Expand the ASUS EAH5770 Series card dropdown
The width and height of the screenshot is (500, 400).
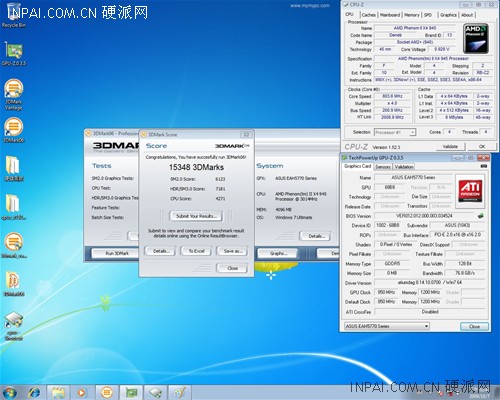(x=387, y=326)
